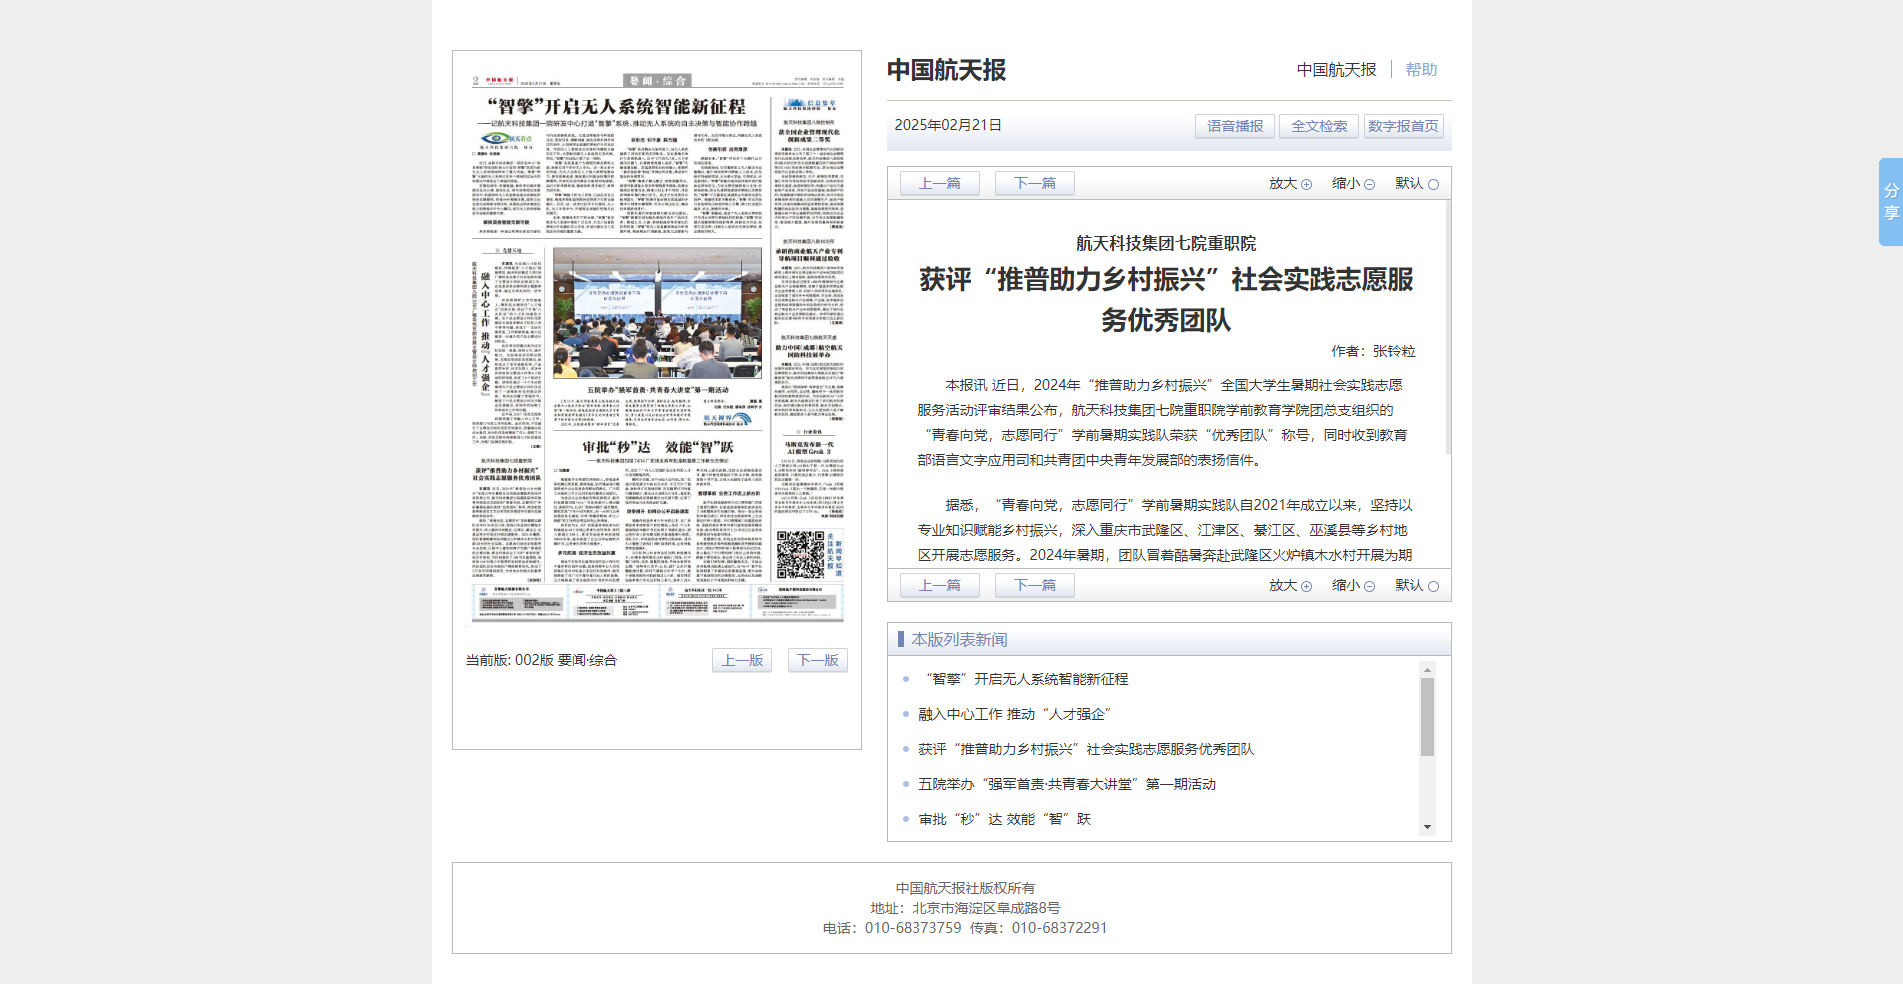Screen dimensions: 1903x984
Task: Click the QR code on newspaper page
Action: 800,555
